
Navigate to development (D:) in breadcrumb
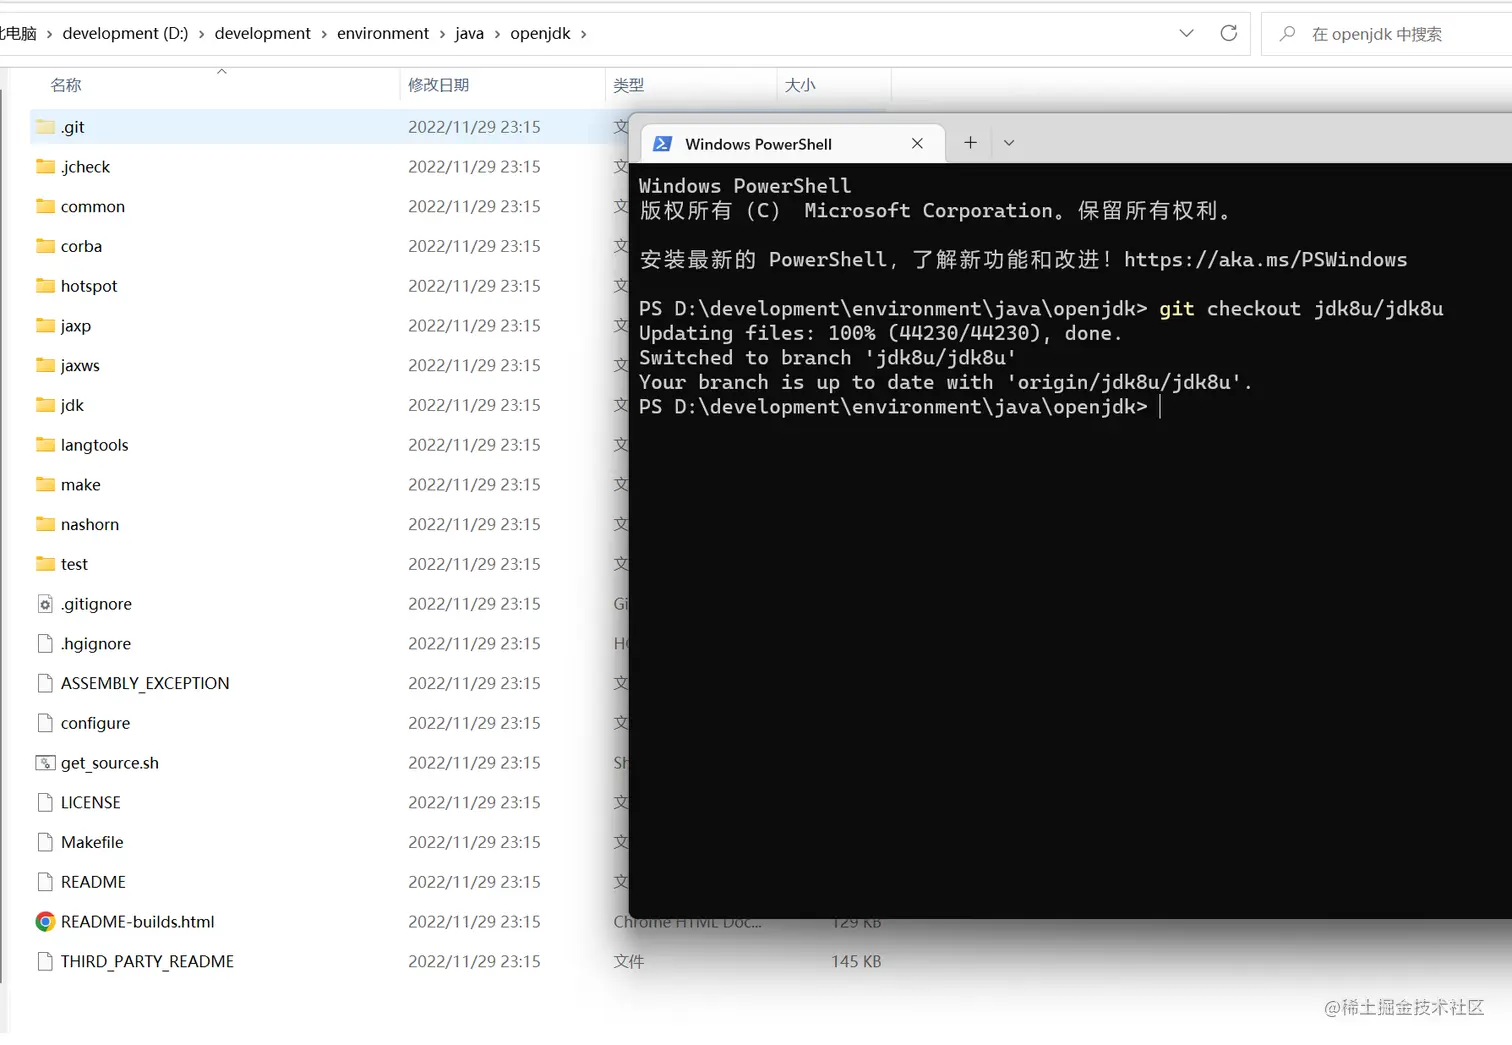(125, 34)
